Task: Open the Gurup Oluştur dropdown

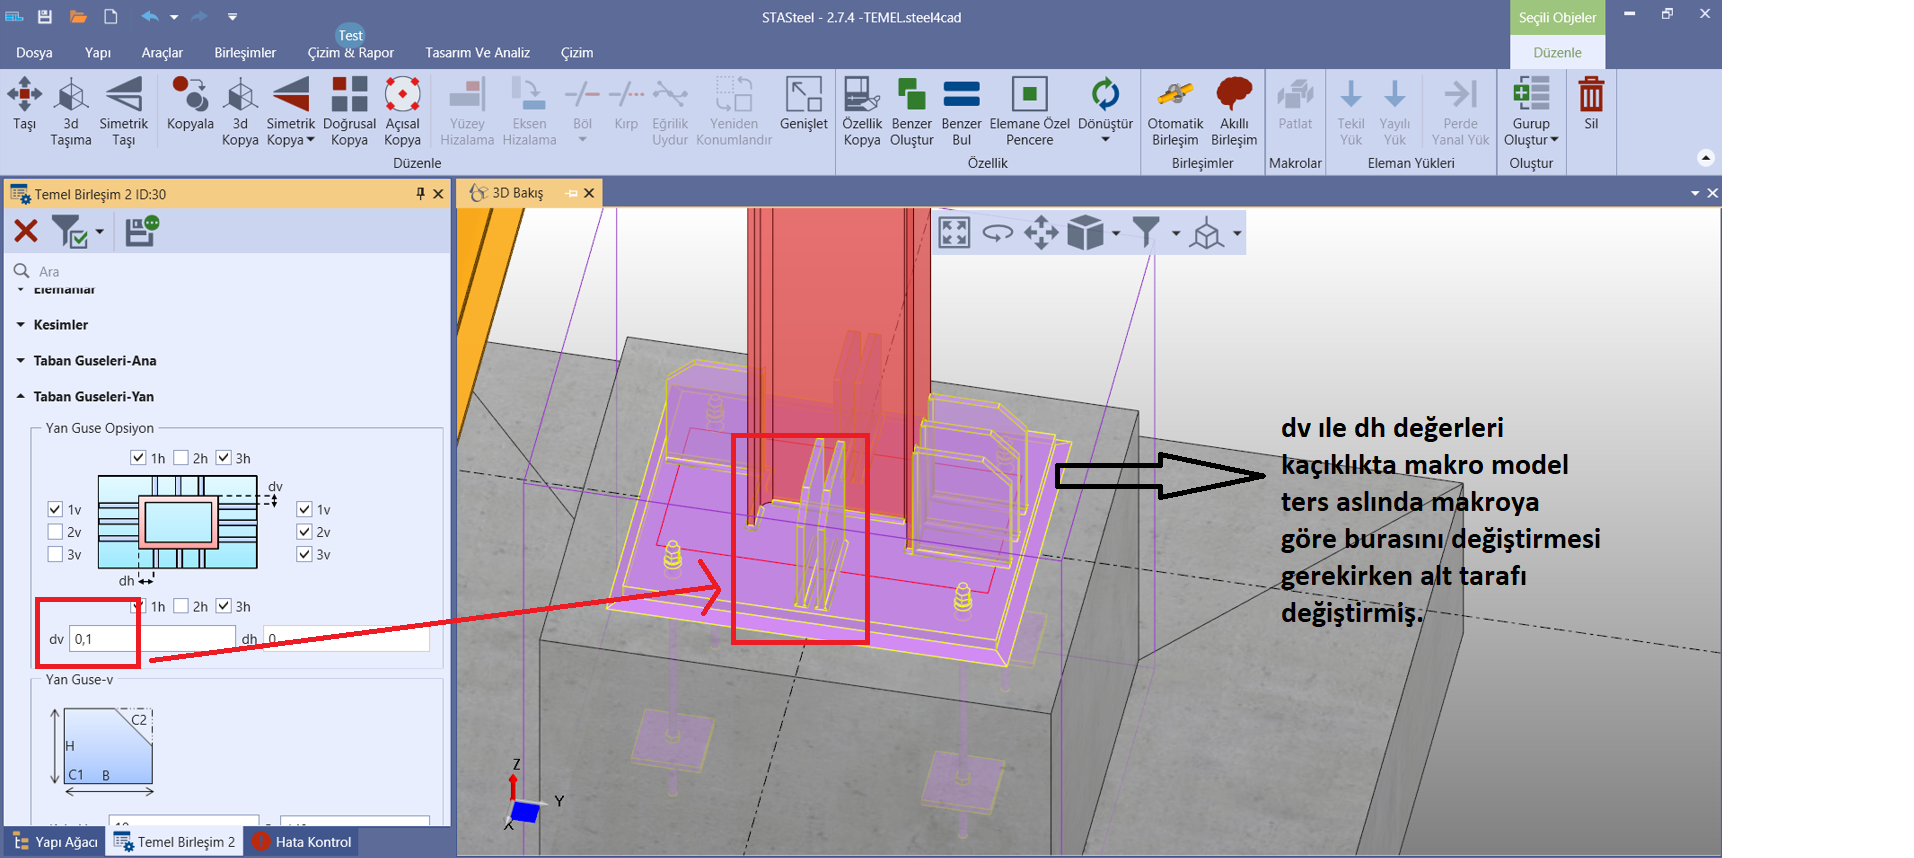Action: point(1531,140)
